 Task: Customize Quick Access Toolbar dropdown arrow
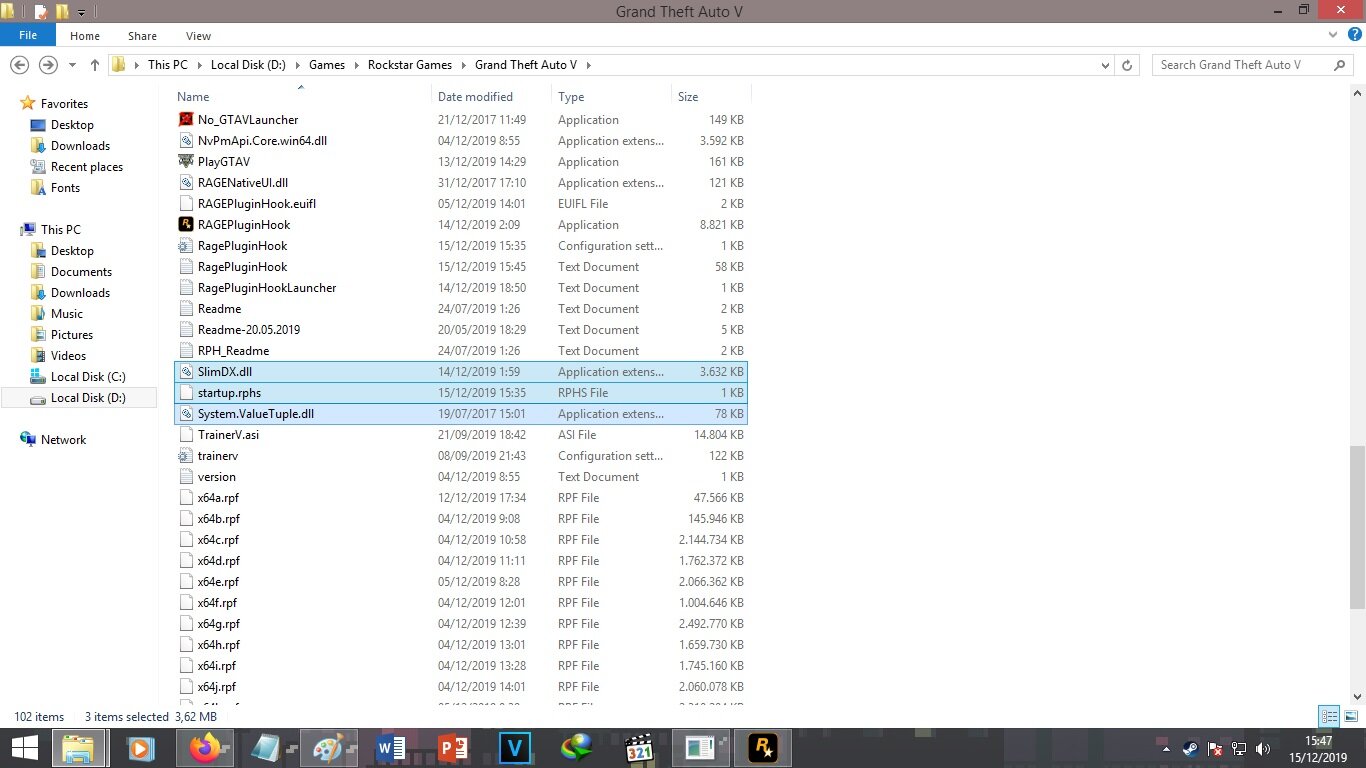[x=81, y=12]
